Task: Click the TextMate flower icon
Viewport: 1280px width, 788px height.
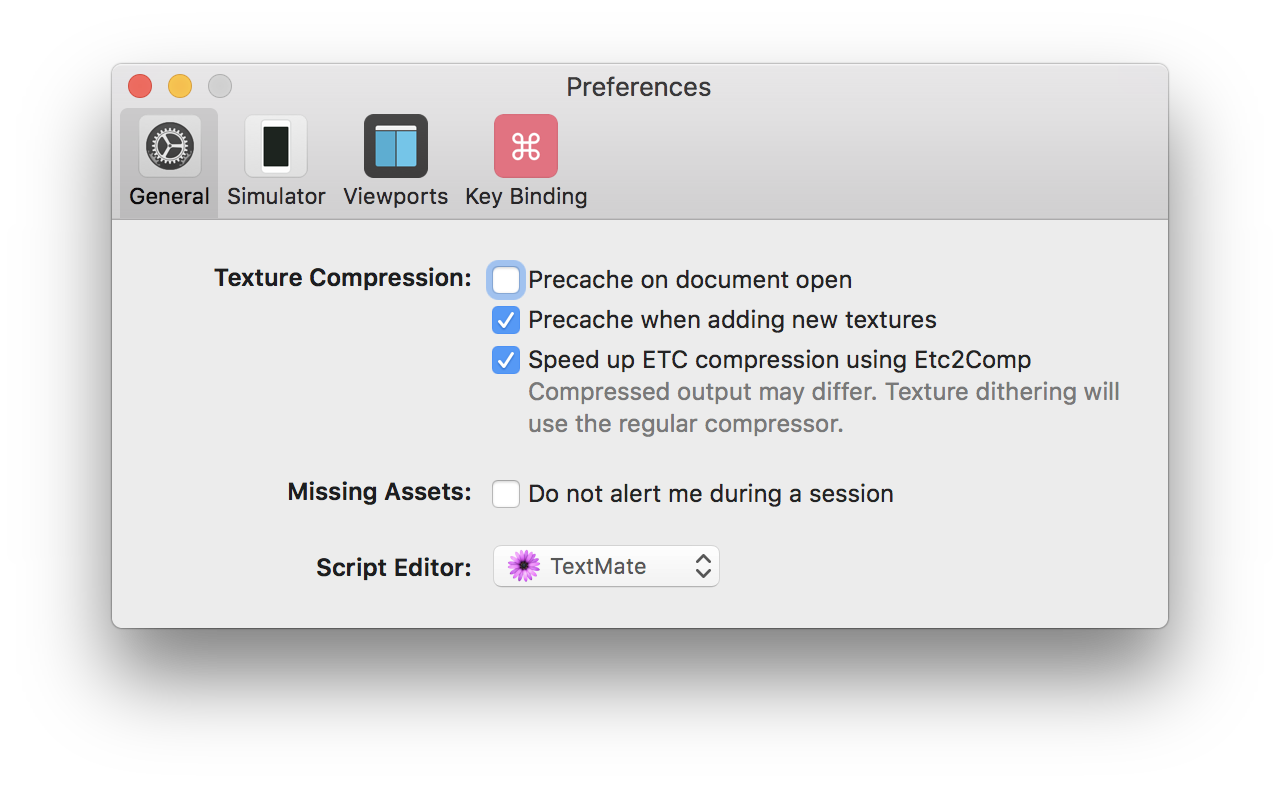Action: pyautogui.click(x=524, y=566)
